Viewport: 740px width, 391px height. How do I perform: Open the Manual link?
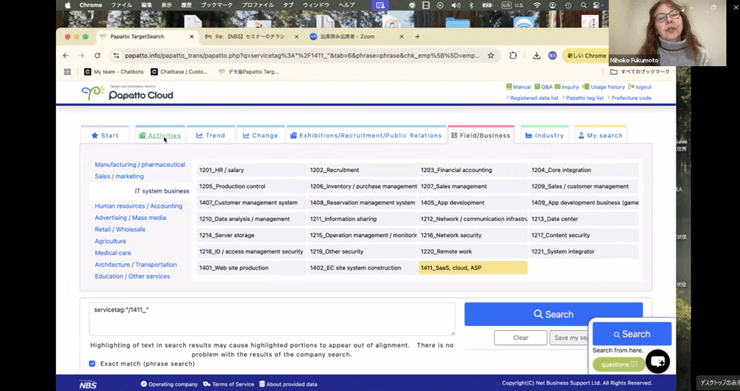519,87
